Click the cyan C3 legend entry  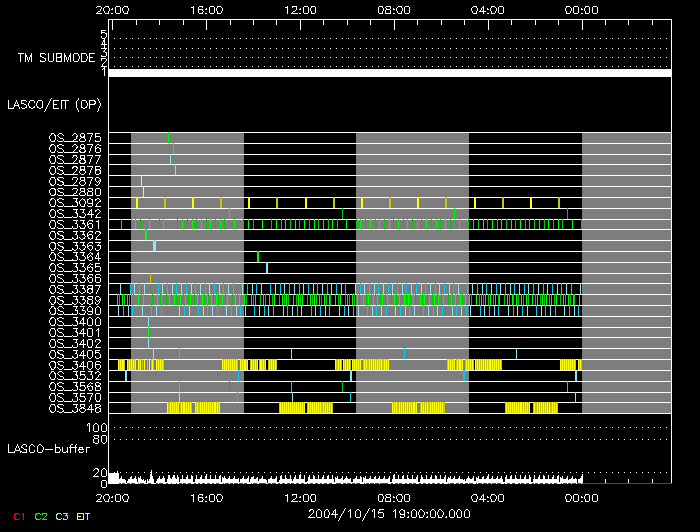[62, 517]
